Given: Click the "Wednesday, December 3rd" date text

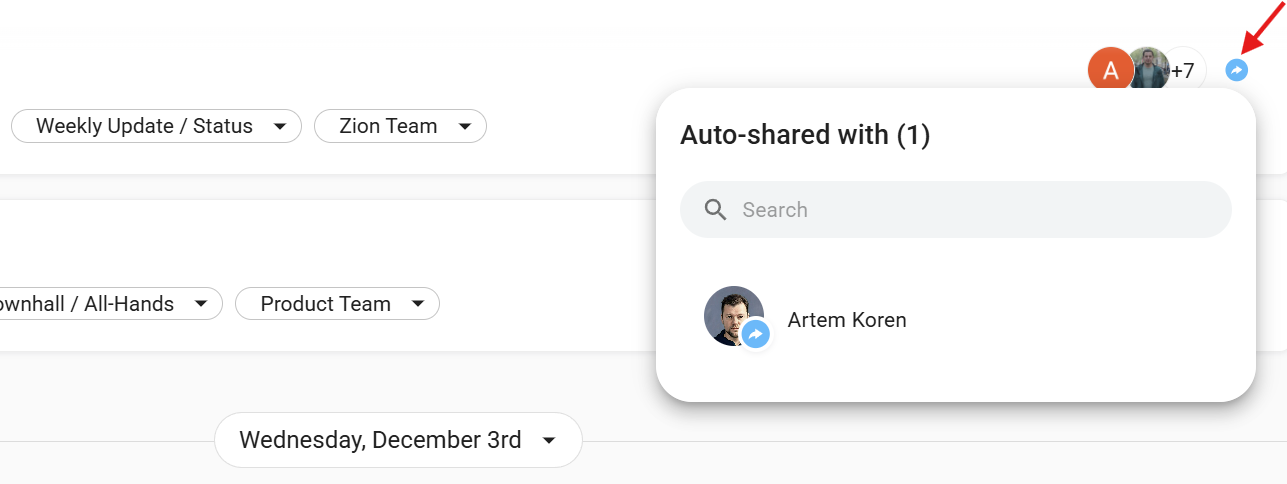Looking at the screenshot, I should pyautogui.click(x=380, y=440).
